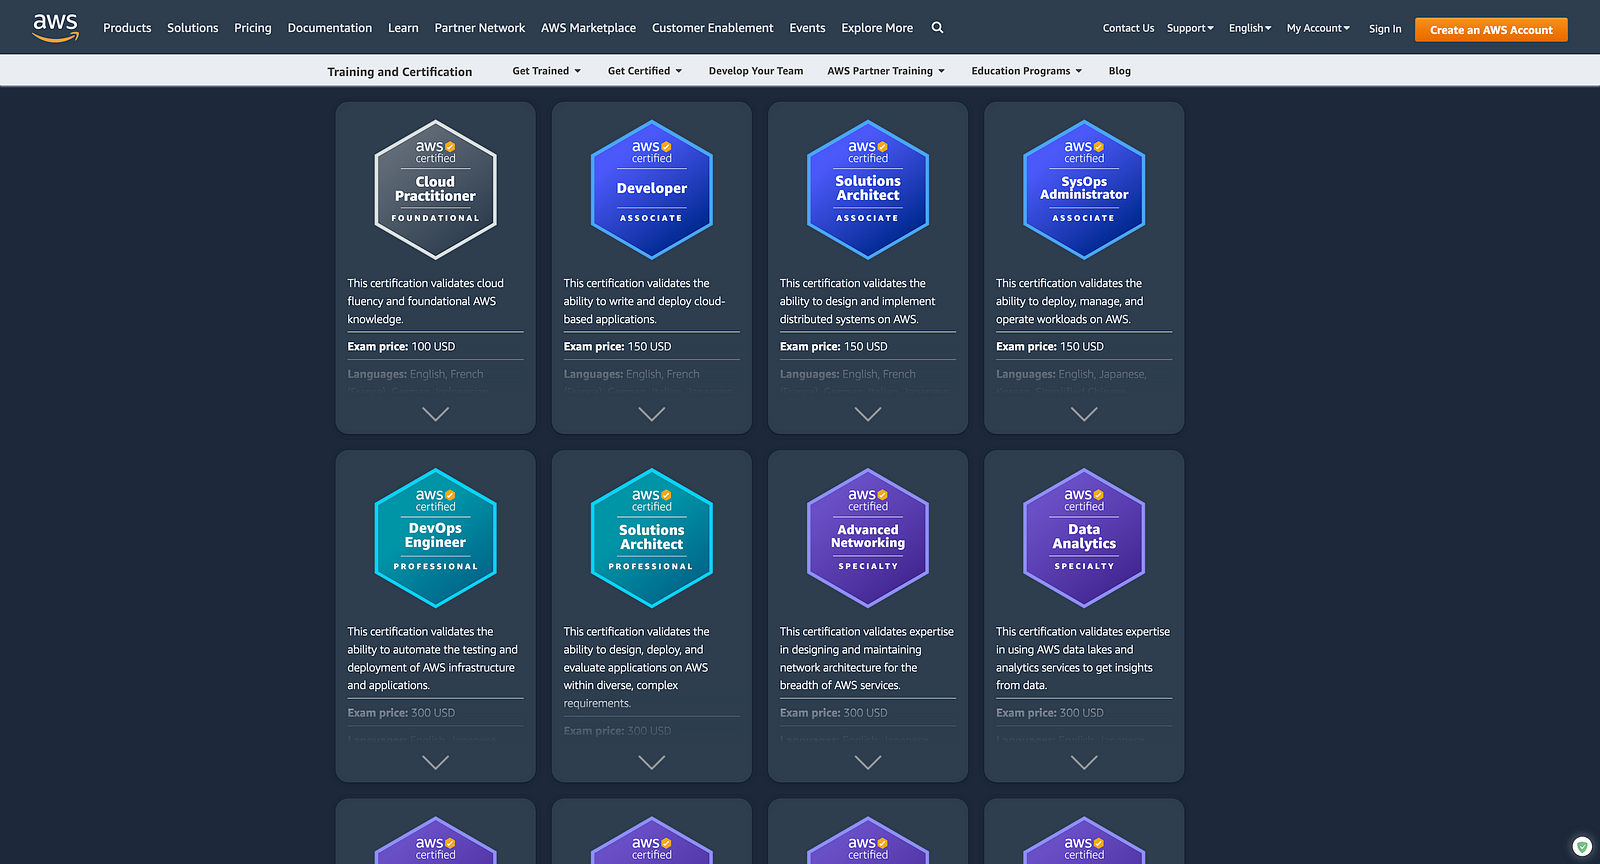Click the Developer card description text

click(645, 301)
